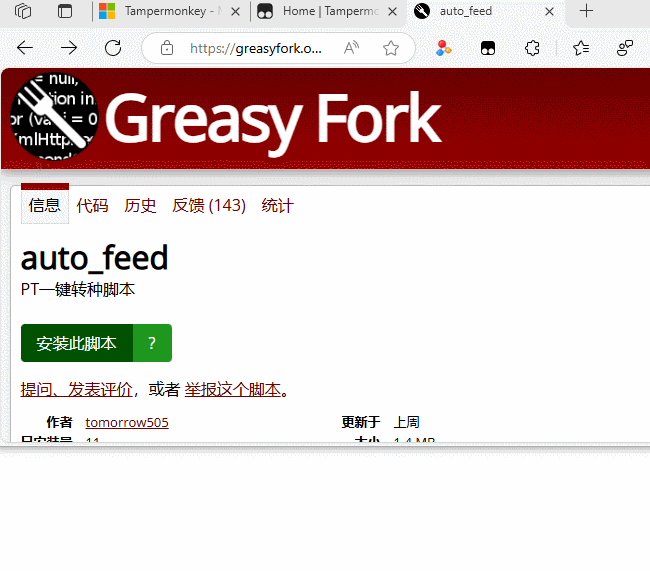This screenshot has height=571, width=650.
Task: Click the address bar URL field
Action: pyautogui.click(x=260, y=48)
